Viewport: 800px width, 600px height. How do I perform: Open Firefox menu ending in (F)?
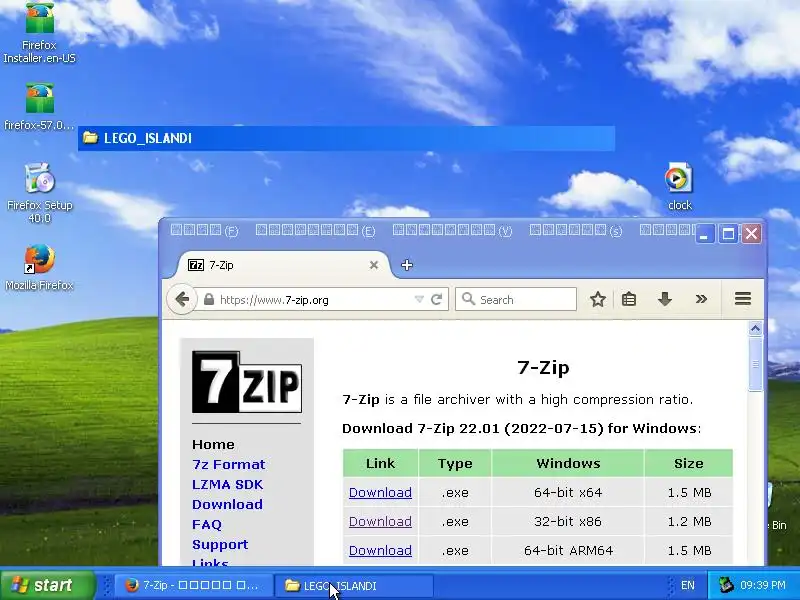coord(205,231)
